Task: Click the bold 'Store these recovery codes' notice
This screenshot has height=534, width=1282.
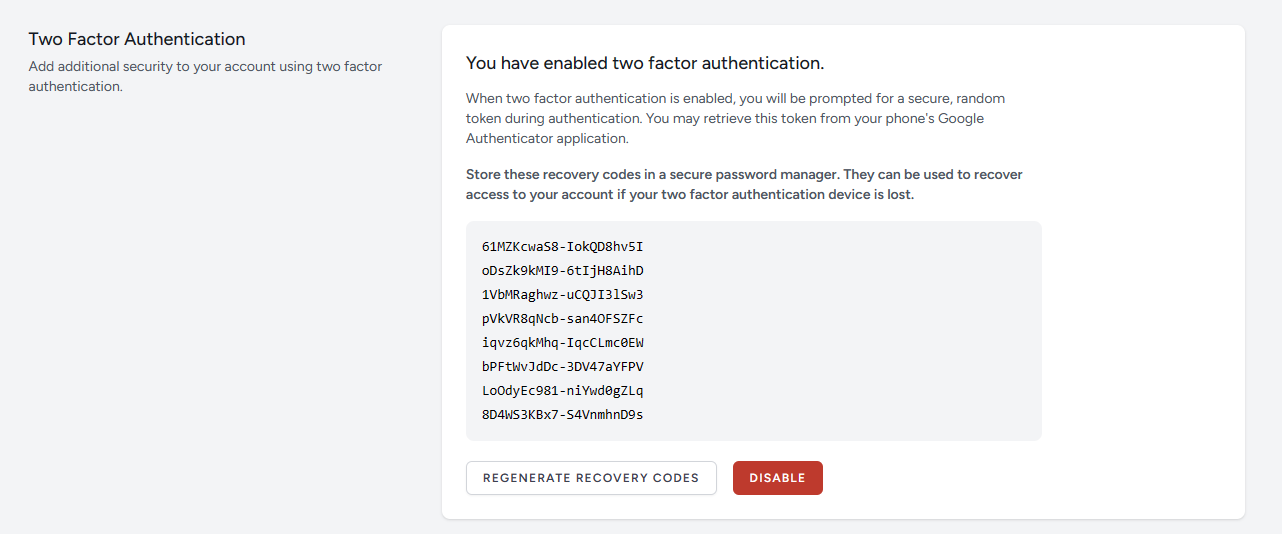Action: click(744, 184)
